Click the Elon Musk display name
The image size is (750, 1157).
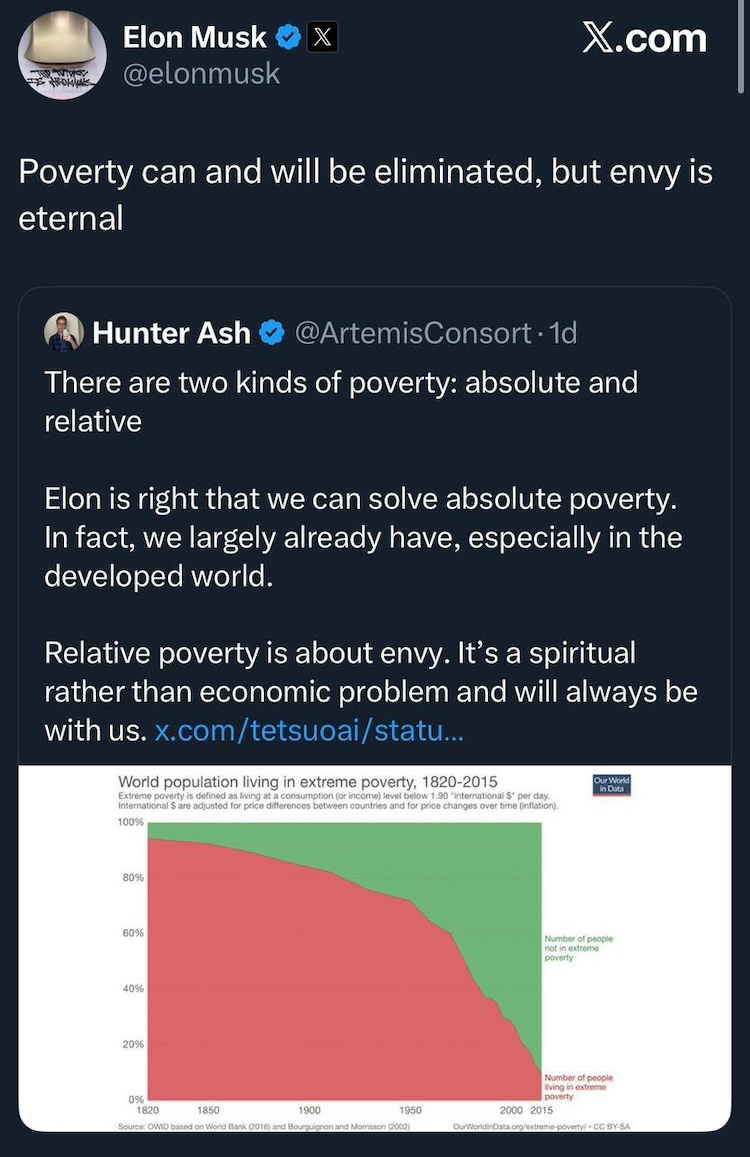(x=197, y=37)
